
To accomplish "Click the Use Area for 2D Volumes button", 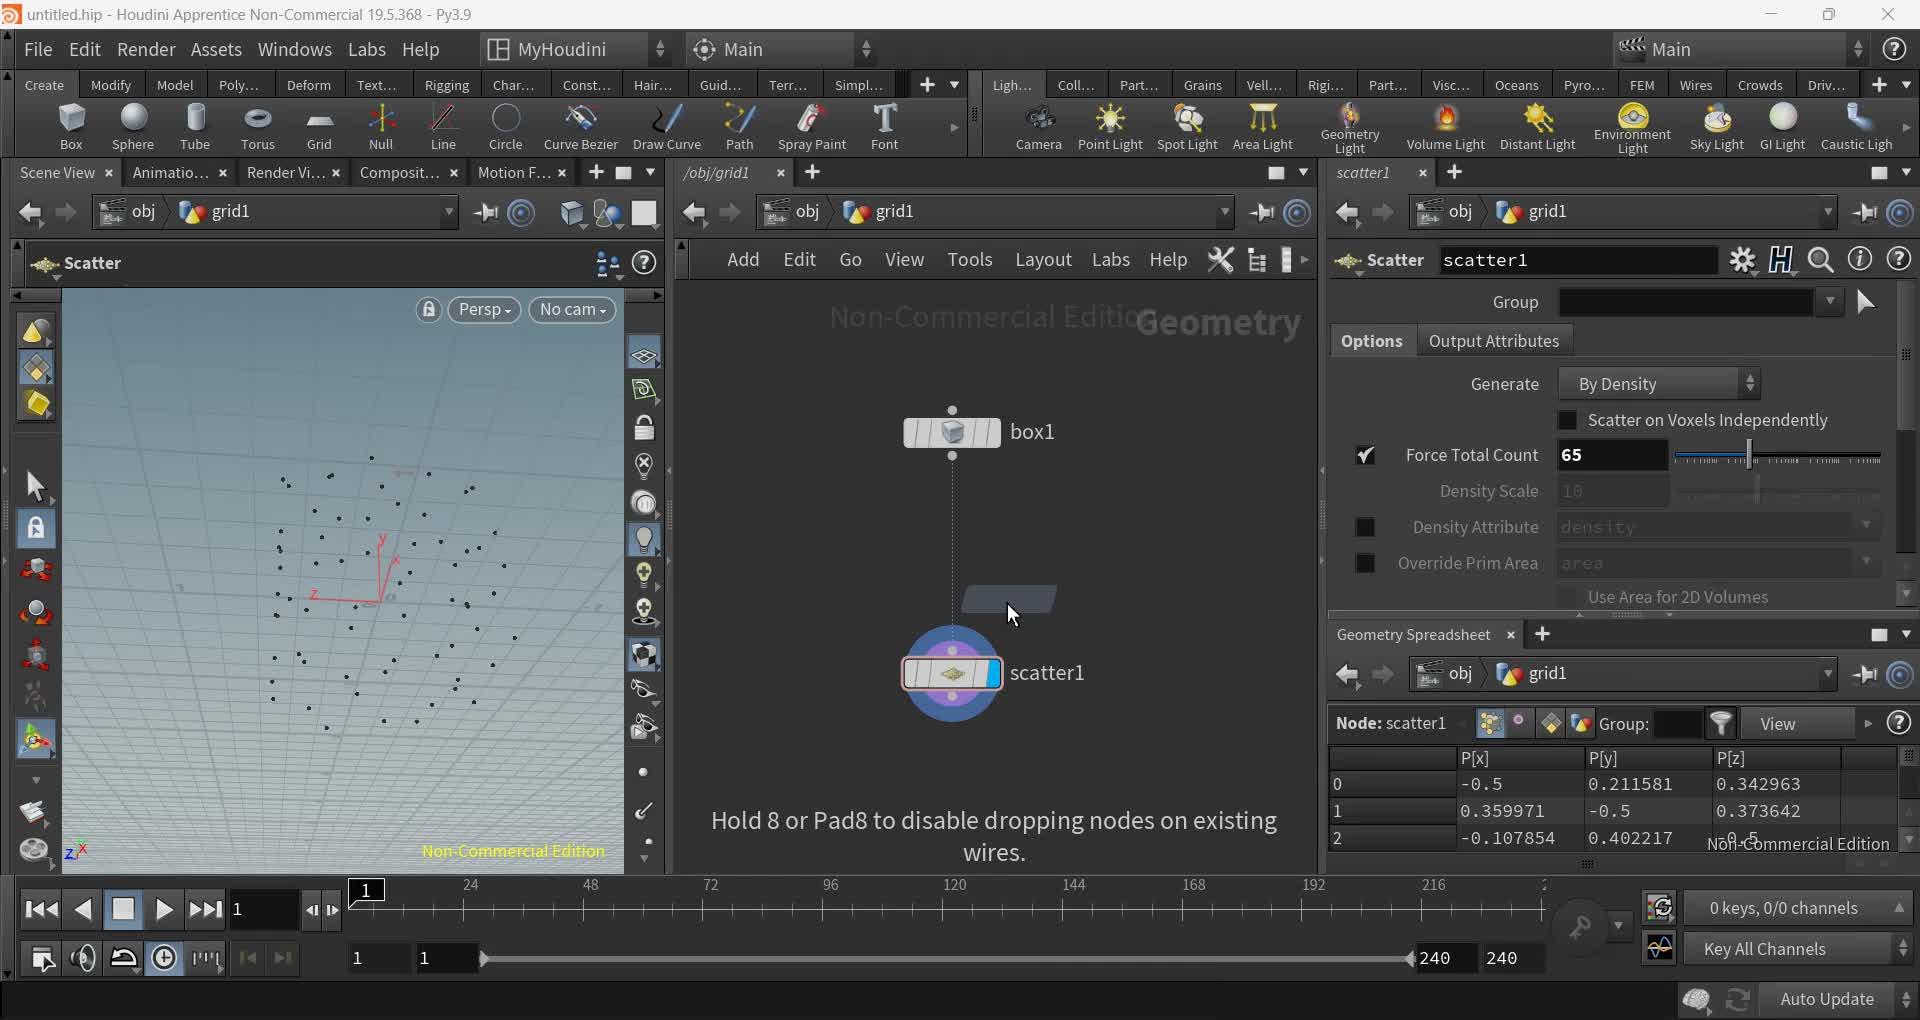I will click(1678, 596).
